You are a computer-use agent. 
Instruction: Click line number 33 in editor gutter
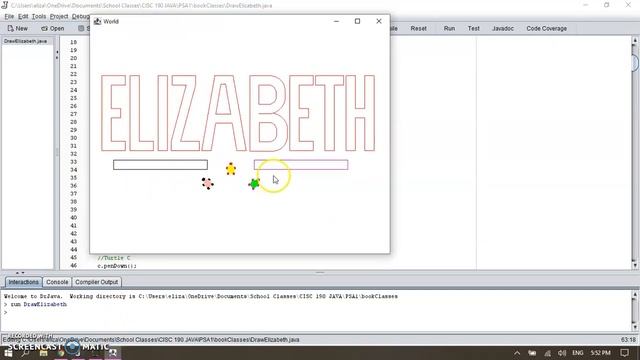pos(73,162)
